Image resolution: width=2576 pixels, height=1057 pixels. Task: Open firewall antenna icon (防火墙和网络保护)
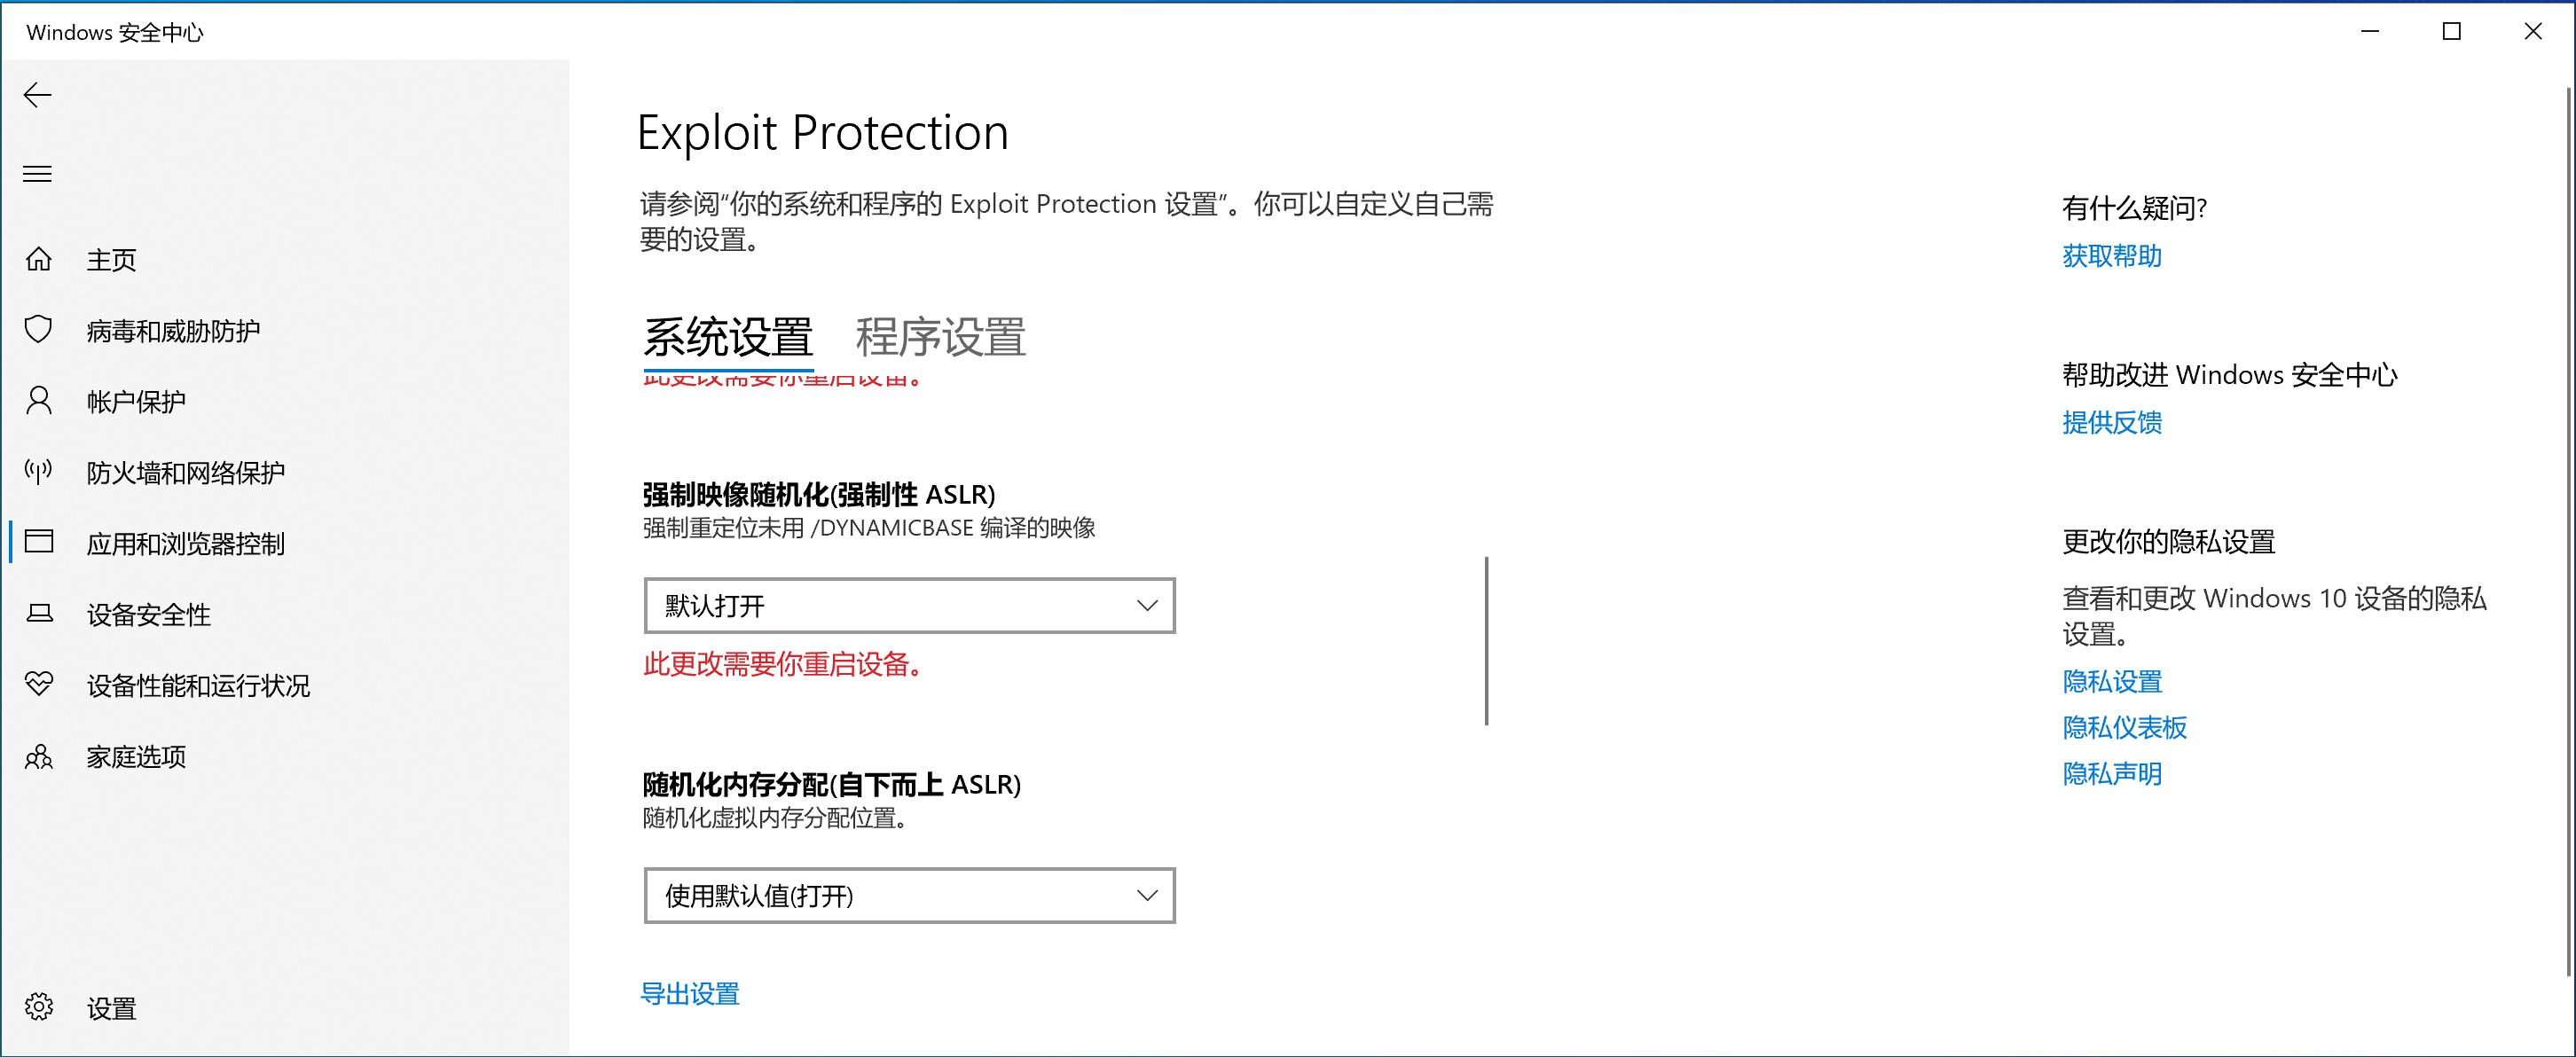(39, 472)
